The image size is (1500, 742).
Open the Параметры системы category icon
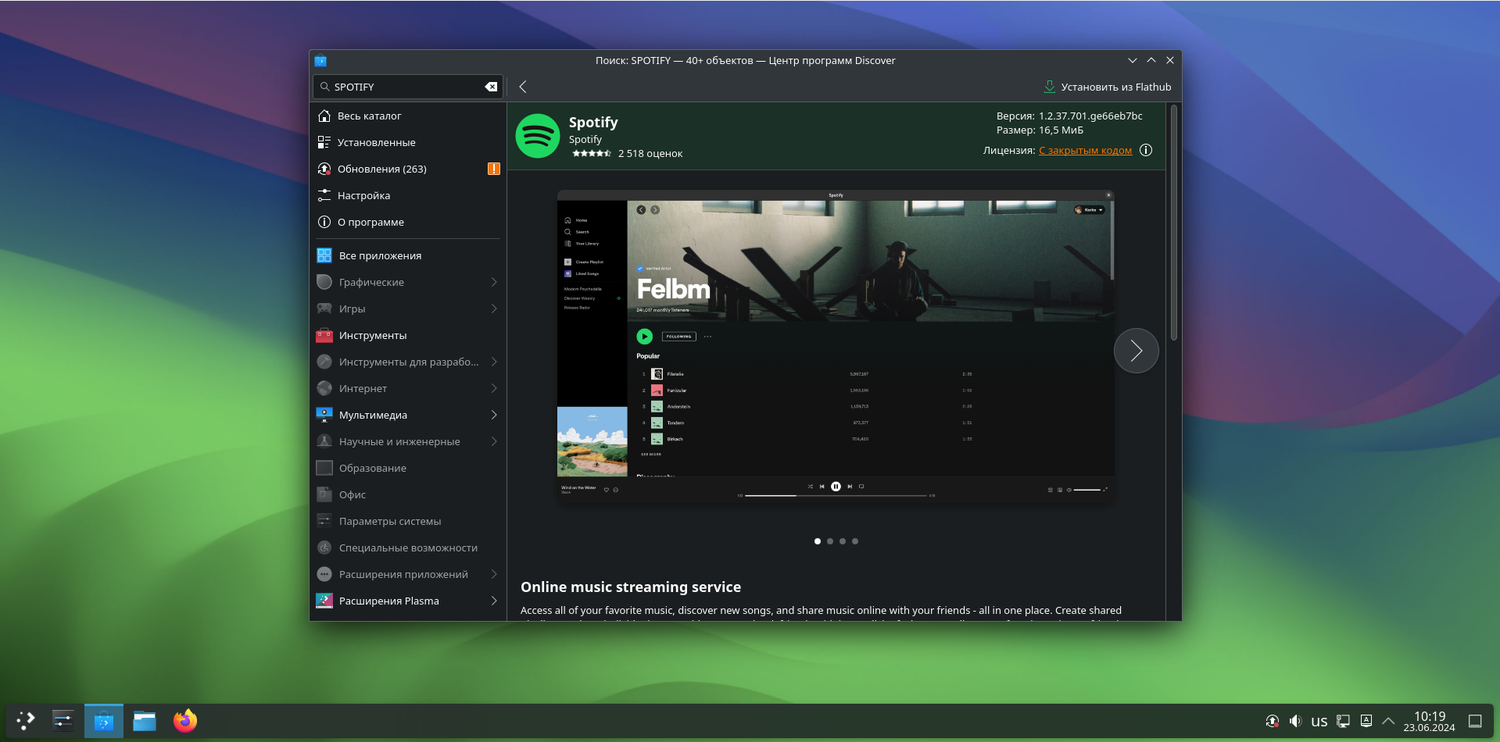coord(324,521)
